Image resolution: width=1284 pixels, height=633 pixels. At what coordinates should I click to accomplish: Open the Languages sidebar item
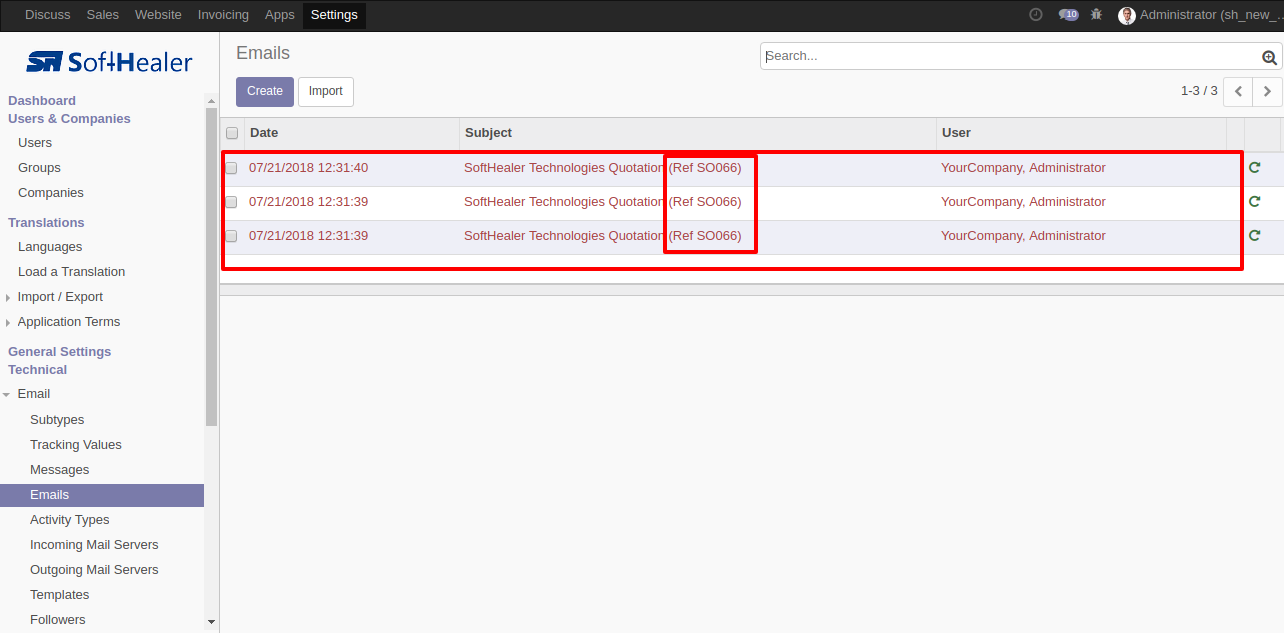point(50,247)
